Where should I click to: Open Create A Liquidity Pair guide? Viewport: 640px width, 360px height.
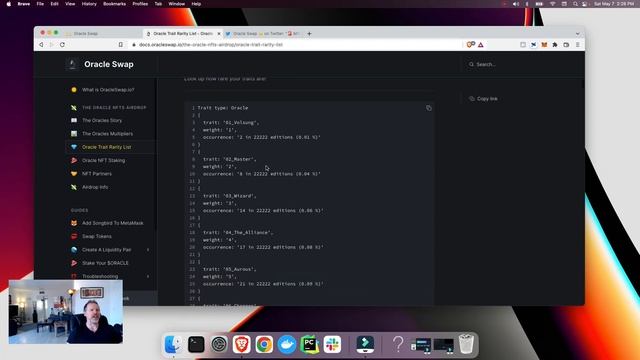pyautogui.click(x=107, y=250)
